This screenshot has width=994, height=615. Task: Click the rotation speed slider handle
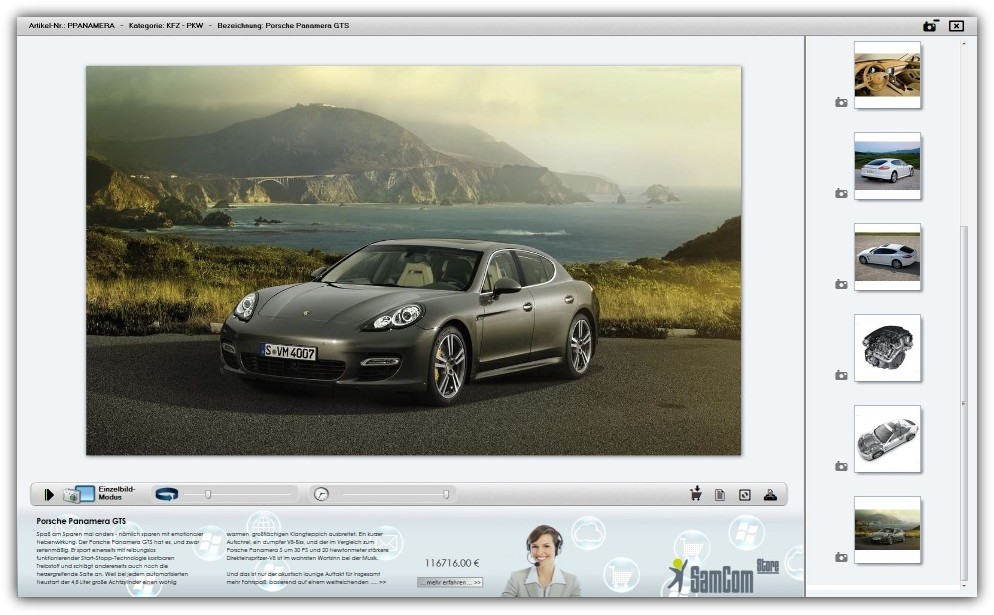click(208, 494)
